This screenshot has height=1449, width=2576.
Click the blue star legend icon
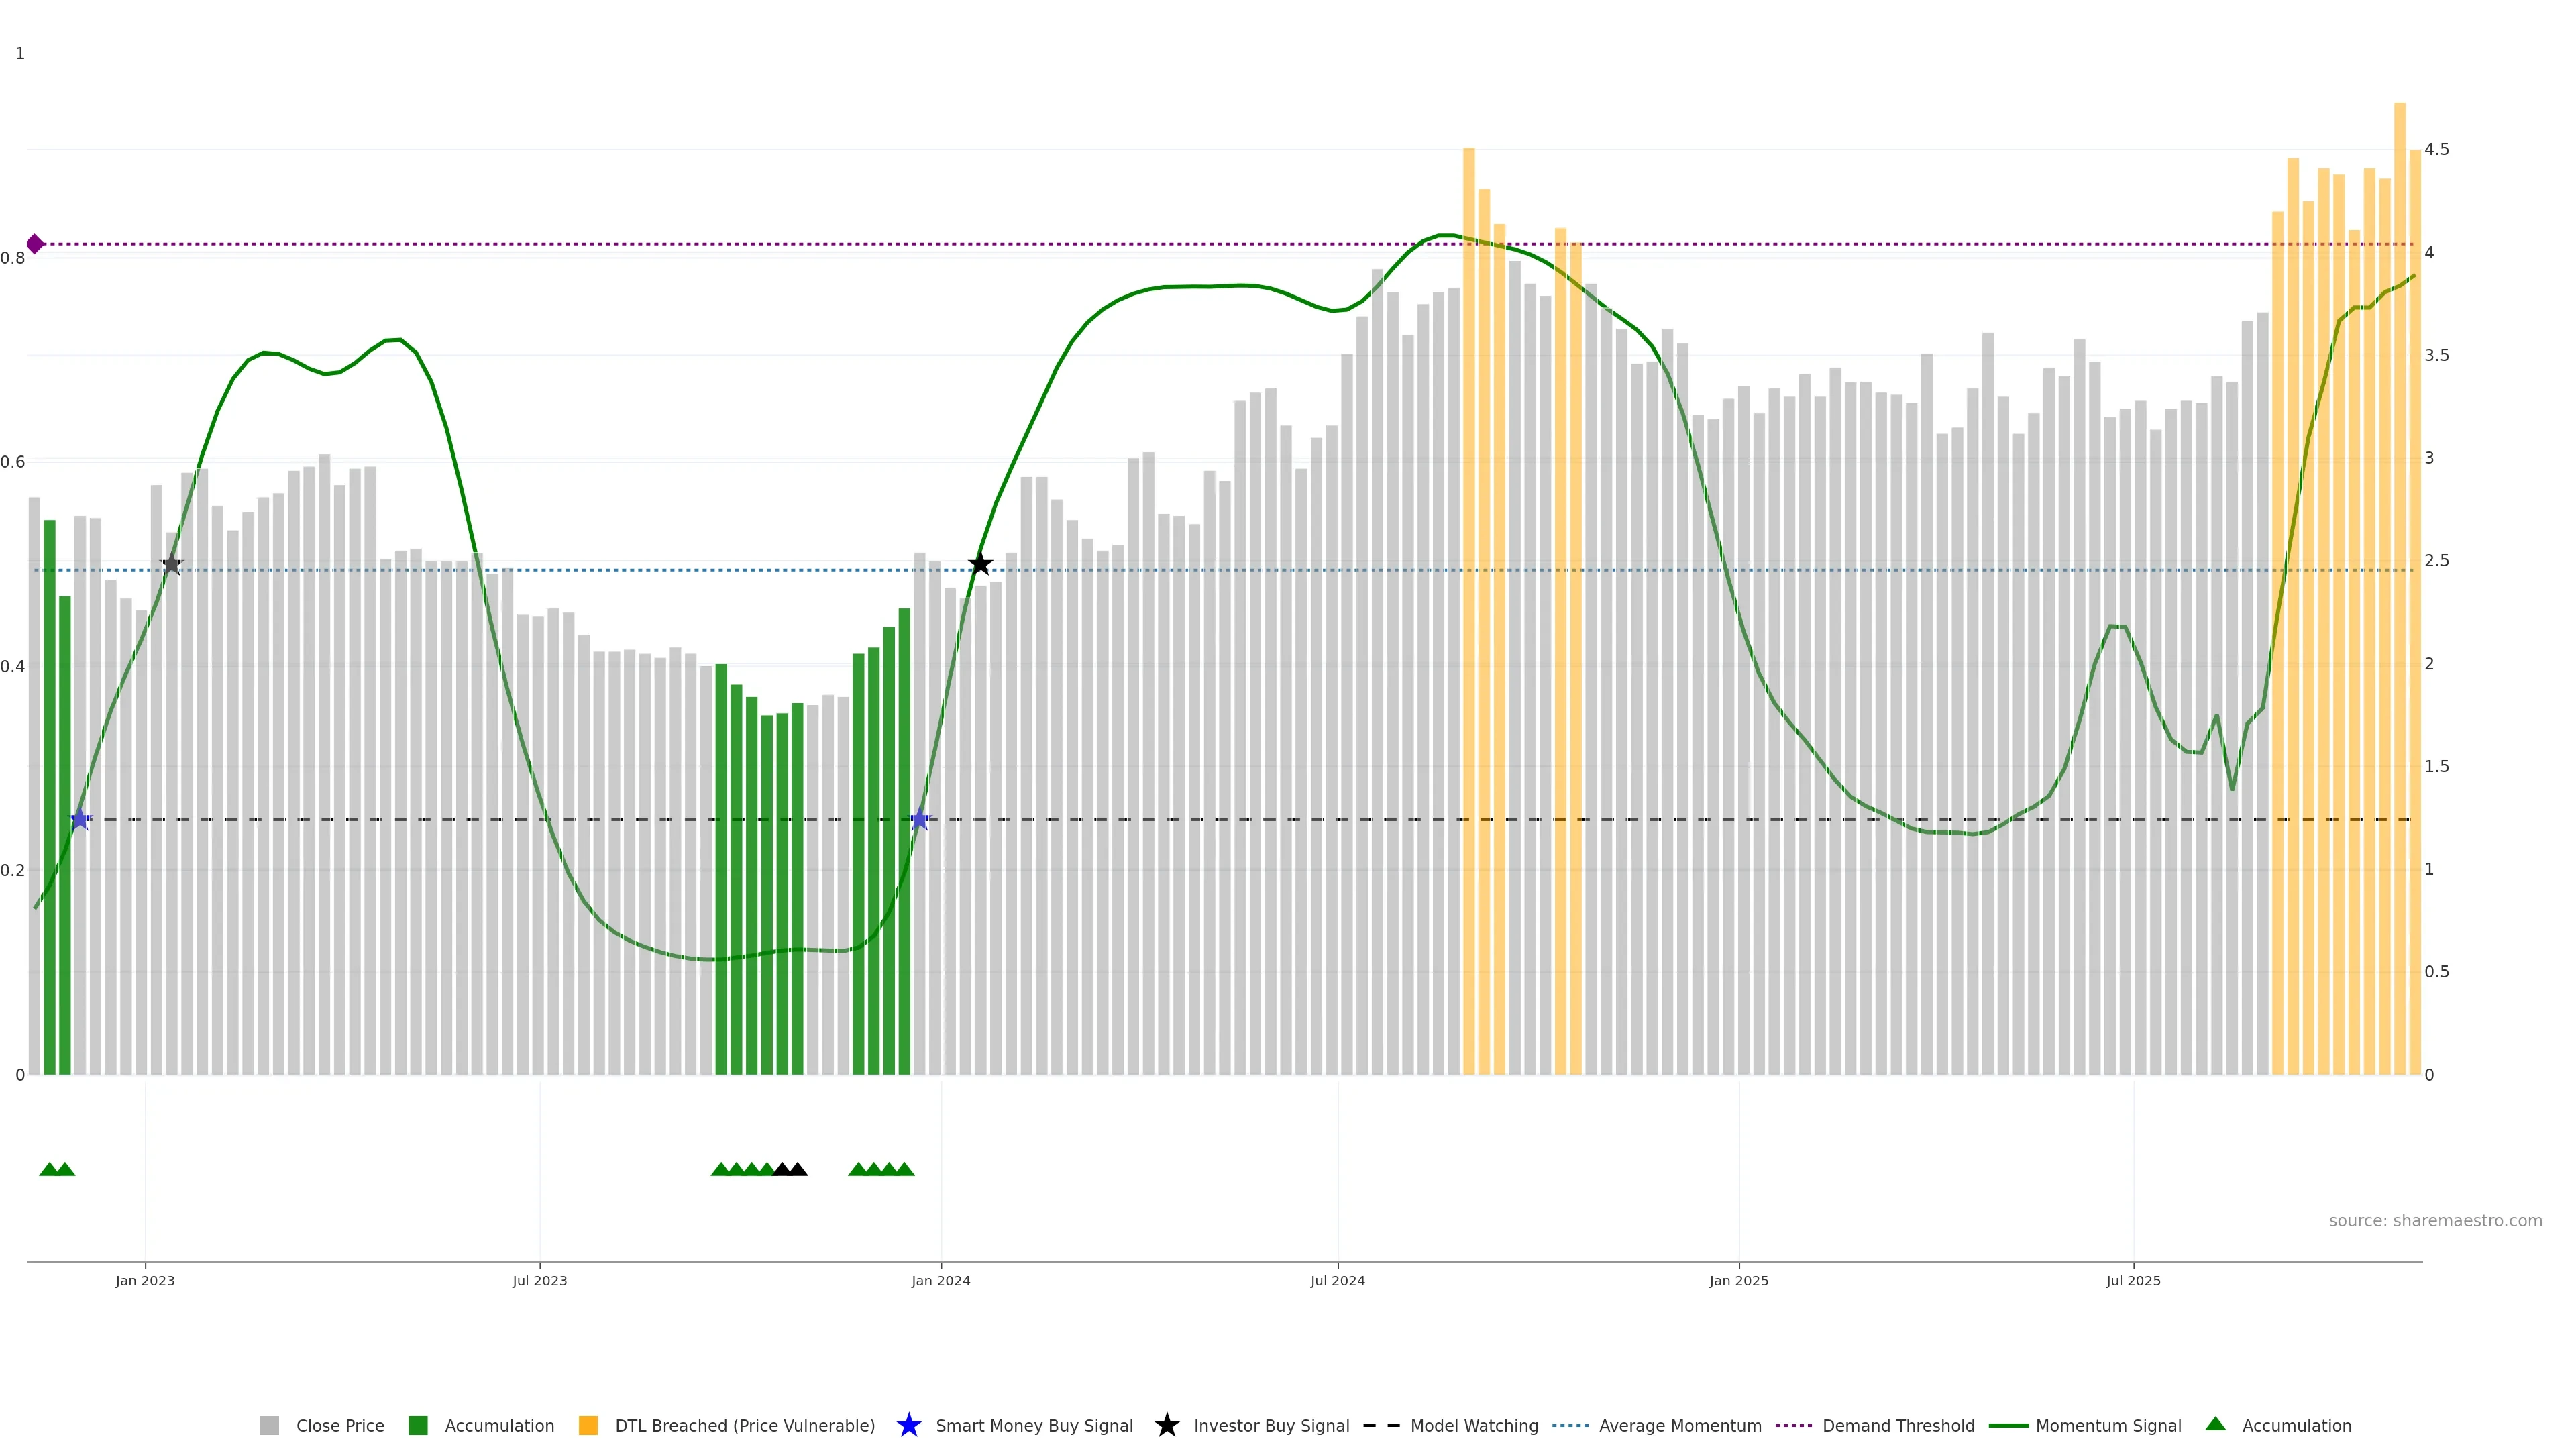pos(908,1425)
